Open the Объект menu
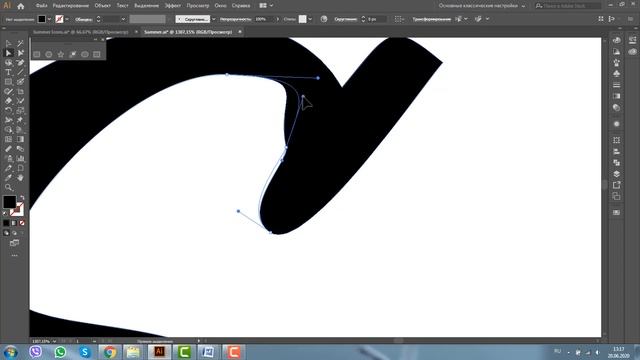The height and width of the screenshot is (360, 640). coord(102,6)
